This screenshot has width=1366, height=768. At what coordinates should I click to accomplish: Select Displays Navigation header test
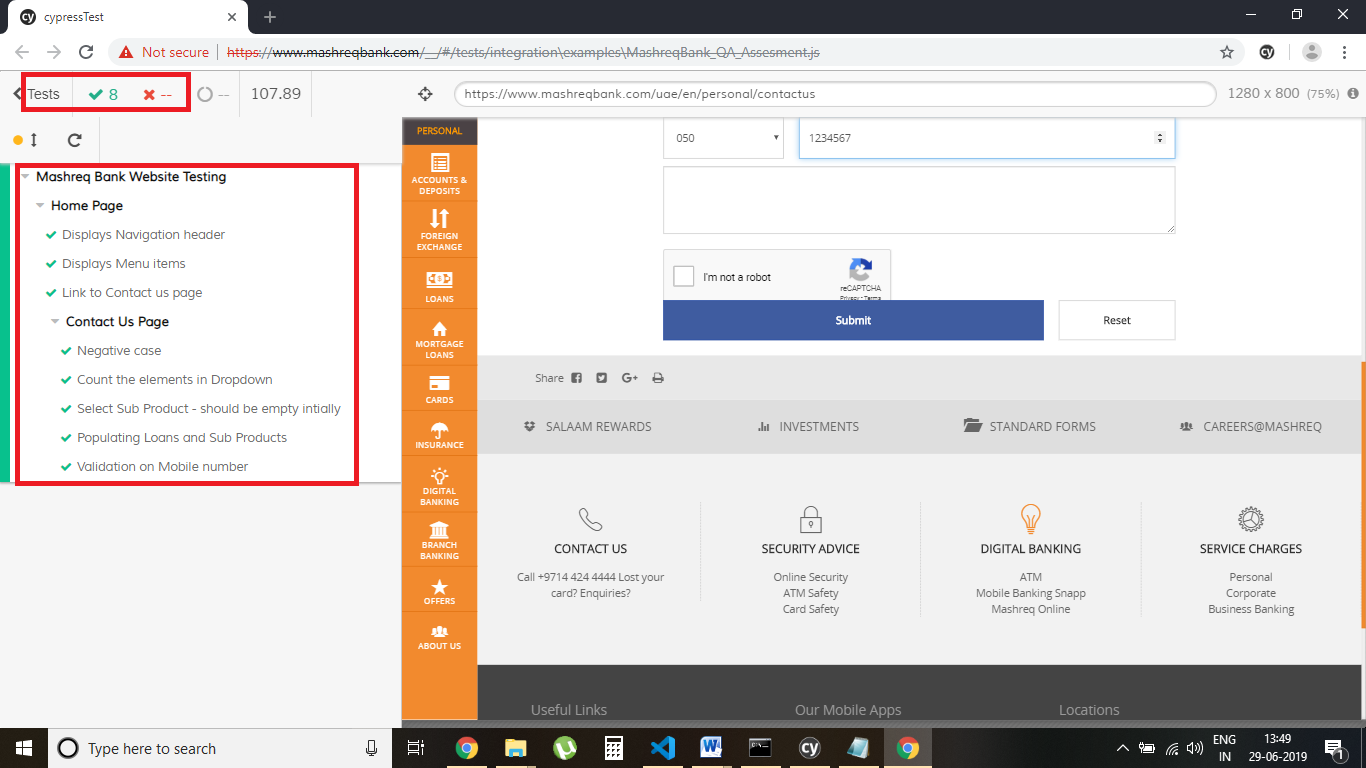[143, 235]
